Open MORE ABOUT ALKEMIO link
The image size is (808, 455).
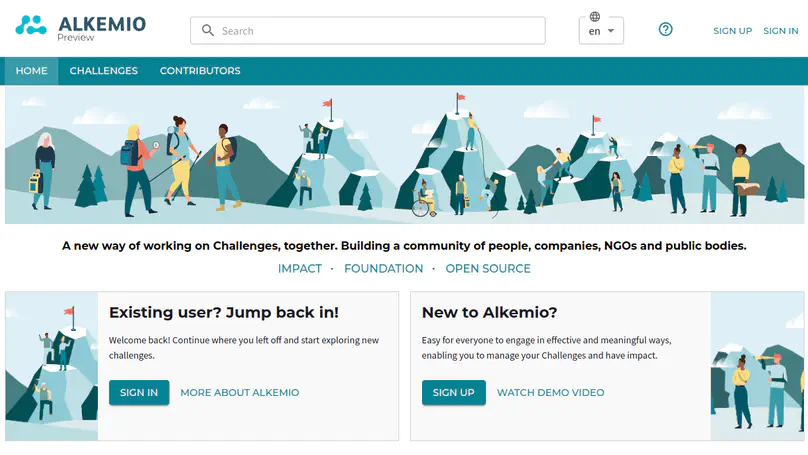point(240,393)
